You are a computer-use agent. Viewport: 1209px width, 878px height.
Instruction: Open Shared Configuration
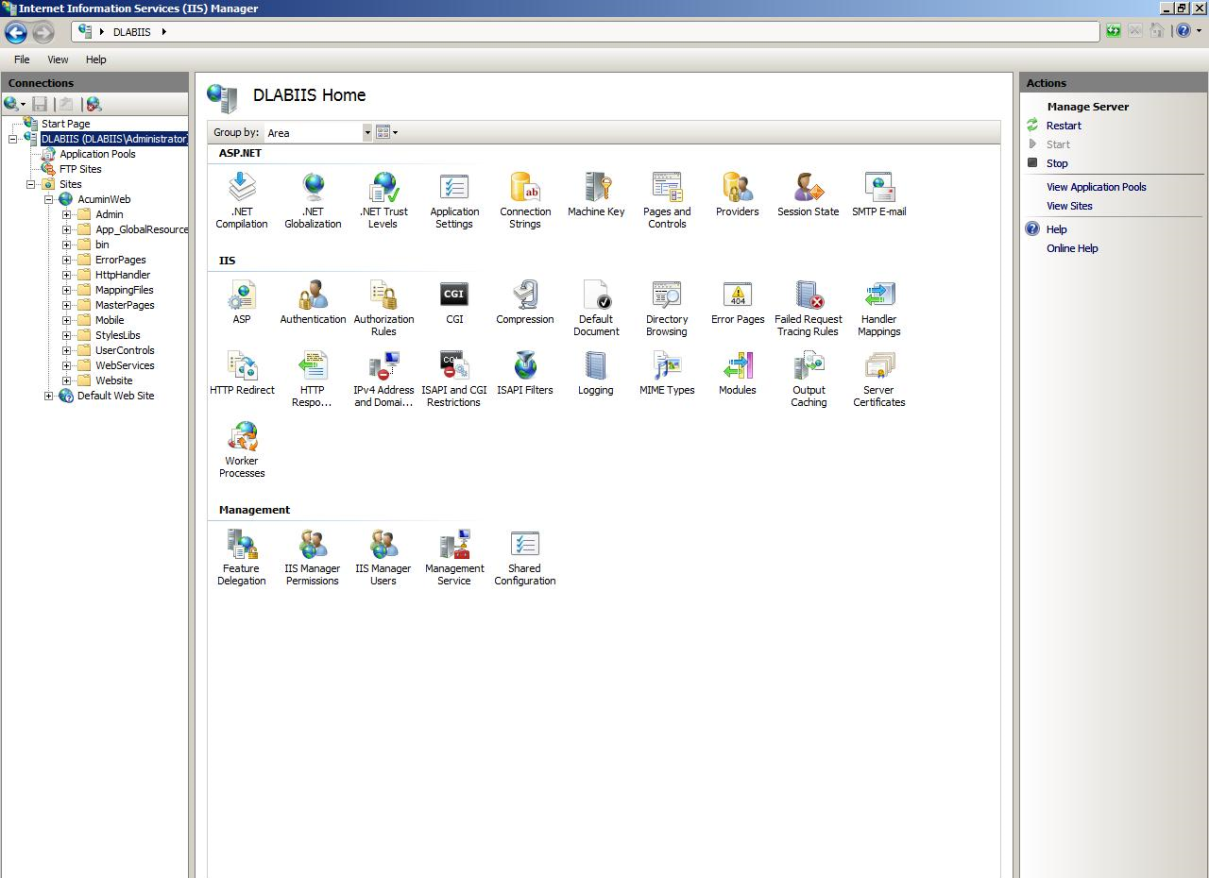click(525, 557)
